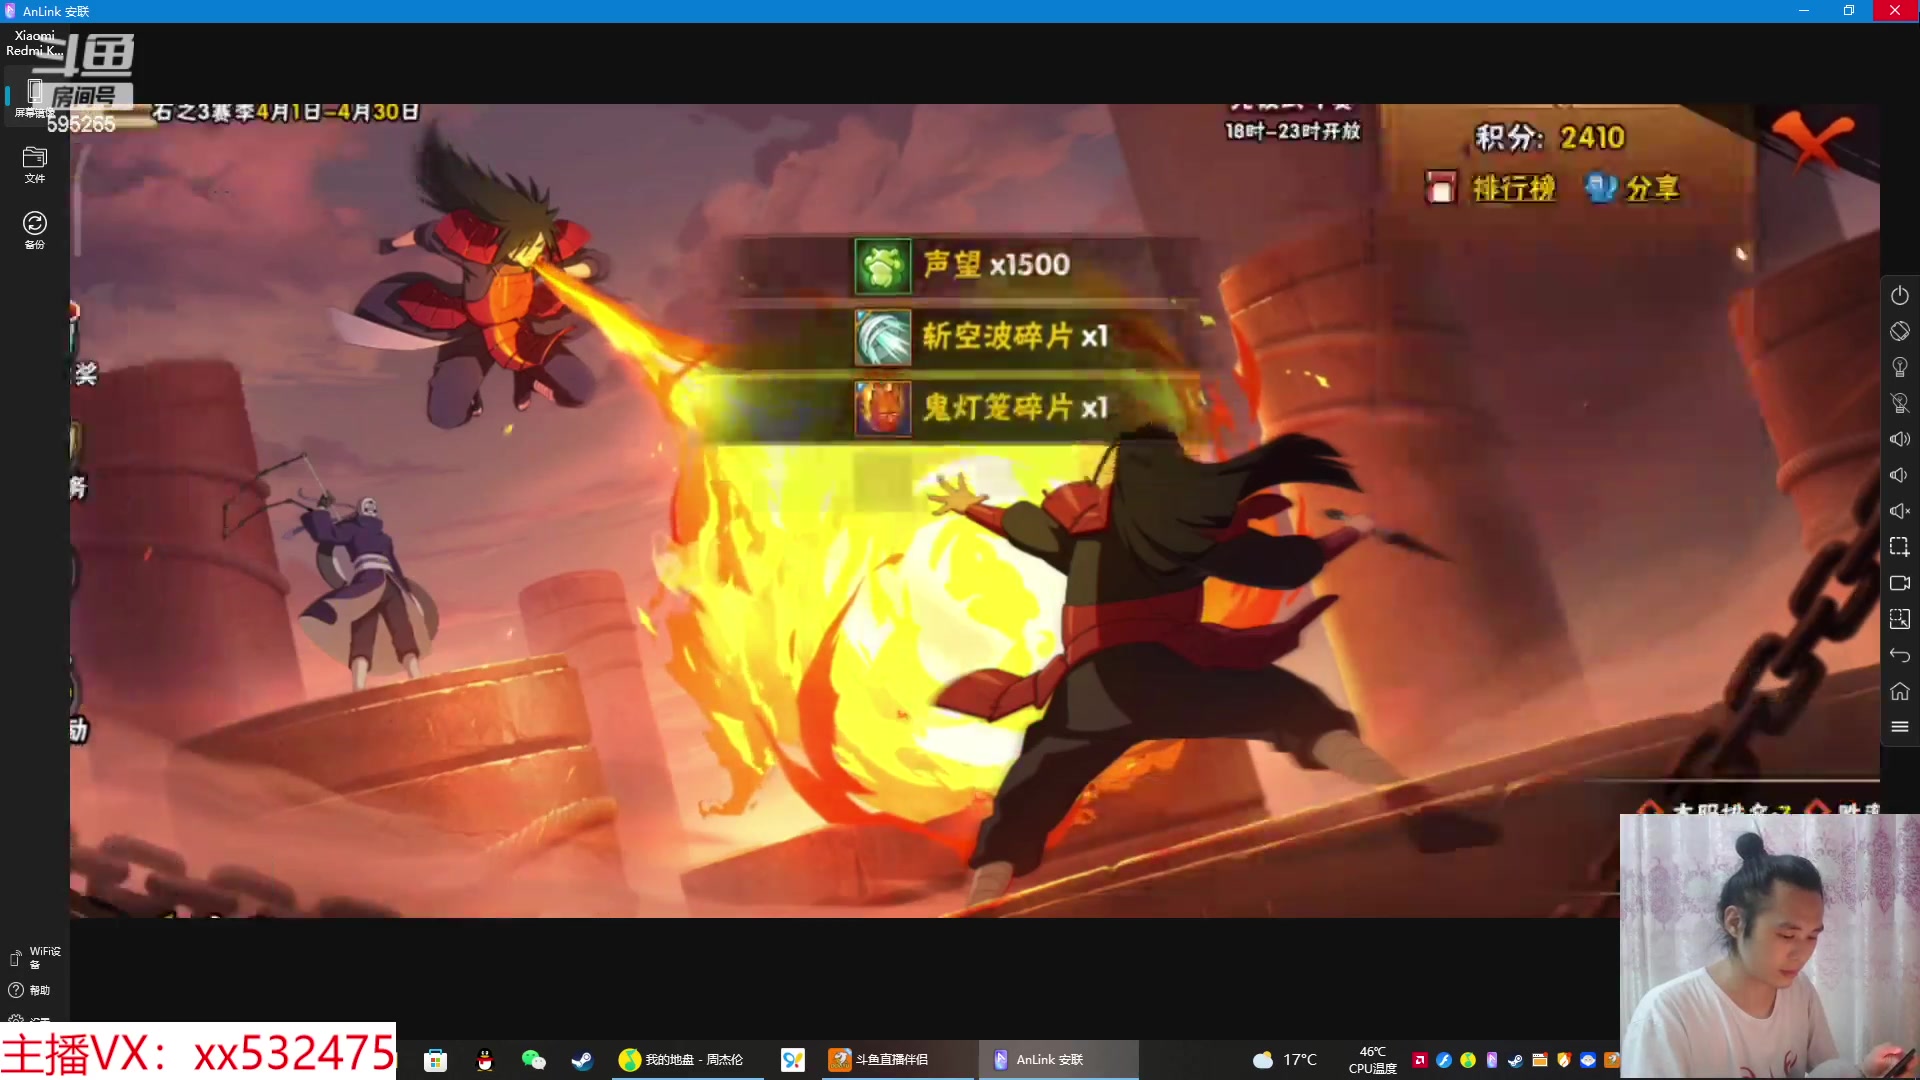The height and width of the screenshot is (1080, 1920).
Task: Click the streamer webcam overlay
Action: click(x=1769, y=946)
